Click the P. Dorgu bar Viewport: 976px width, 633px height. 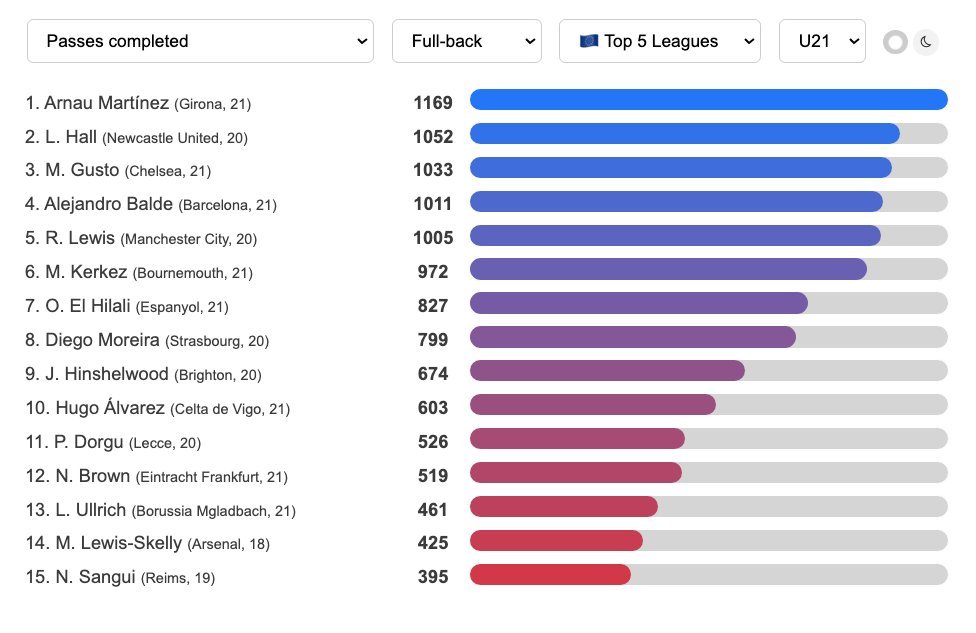577,439
